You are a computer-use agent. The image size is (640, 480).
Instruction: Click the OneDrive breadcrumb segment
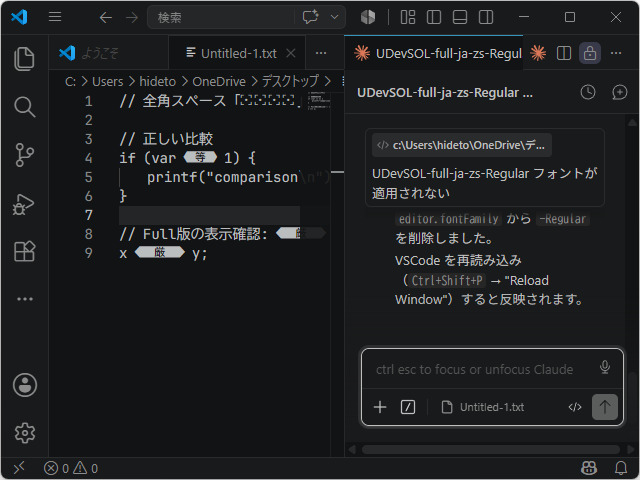[219, 82]
